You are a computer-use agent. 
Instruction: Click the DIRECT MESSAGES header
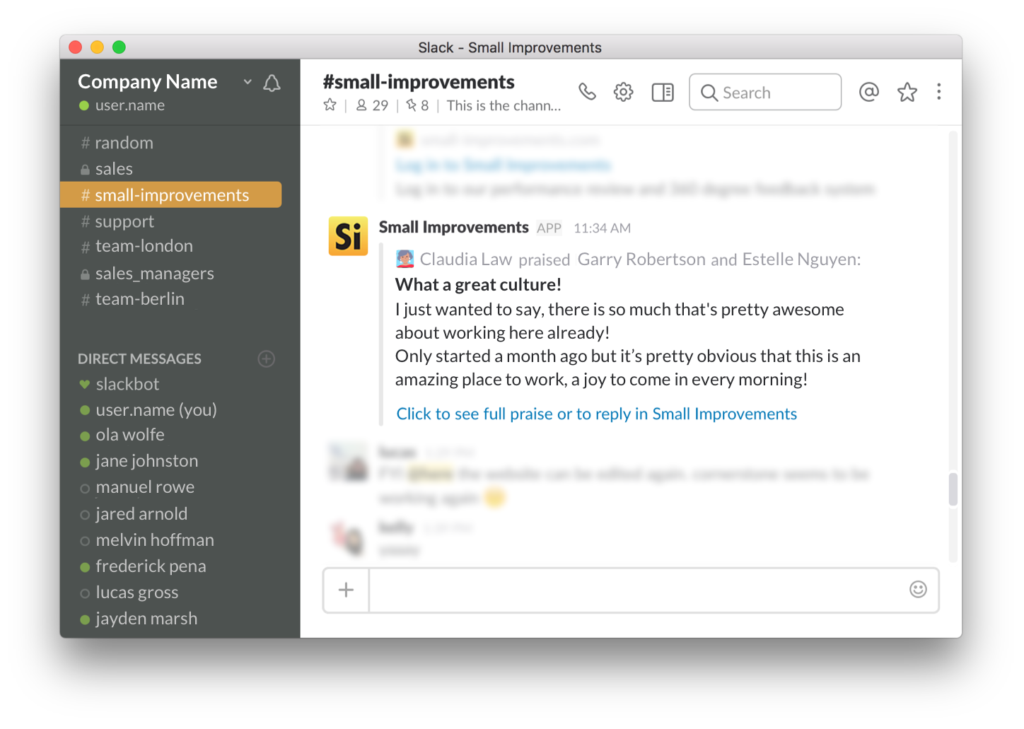pyautogui.click(x=139, y=359)
